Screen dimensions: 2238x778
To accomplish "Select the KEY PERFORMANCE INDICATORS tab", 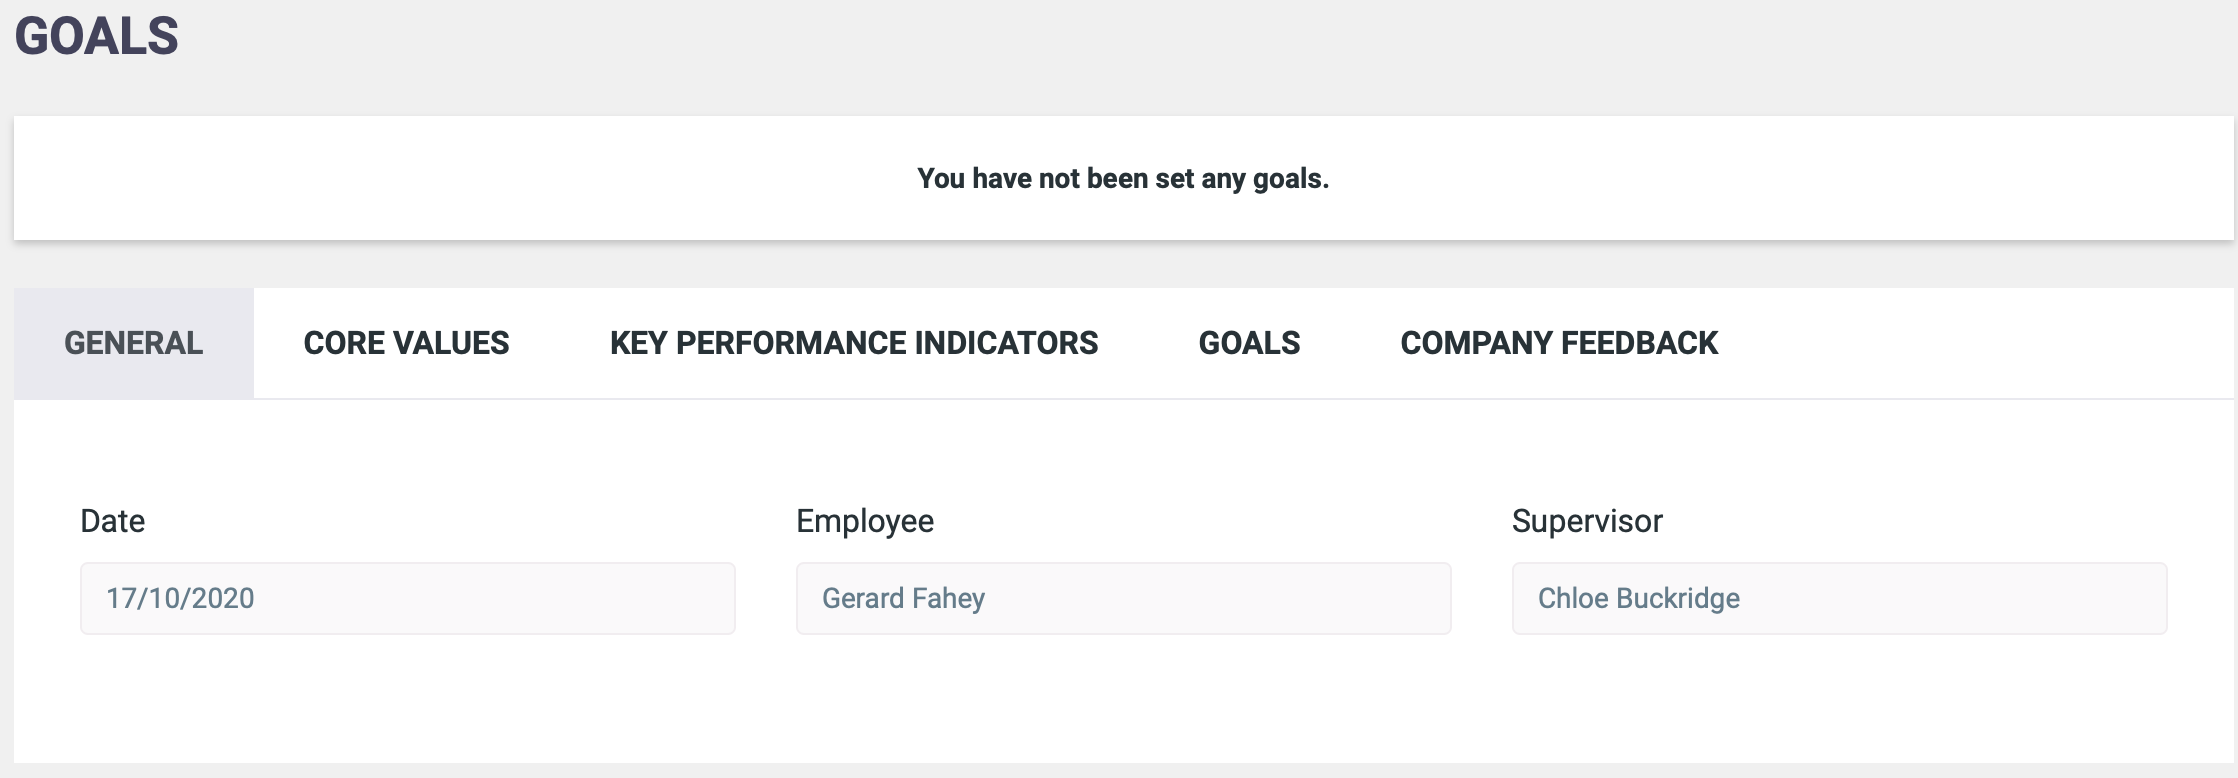I will click(854, 343).
